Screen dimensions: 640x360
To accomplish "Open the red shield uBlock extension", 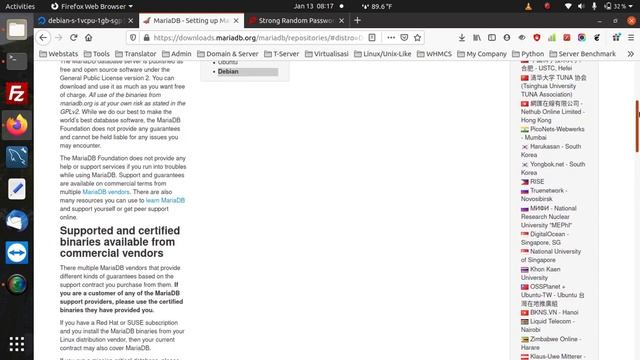I will pos(537,38).
